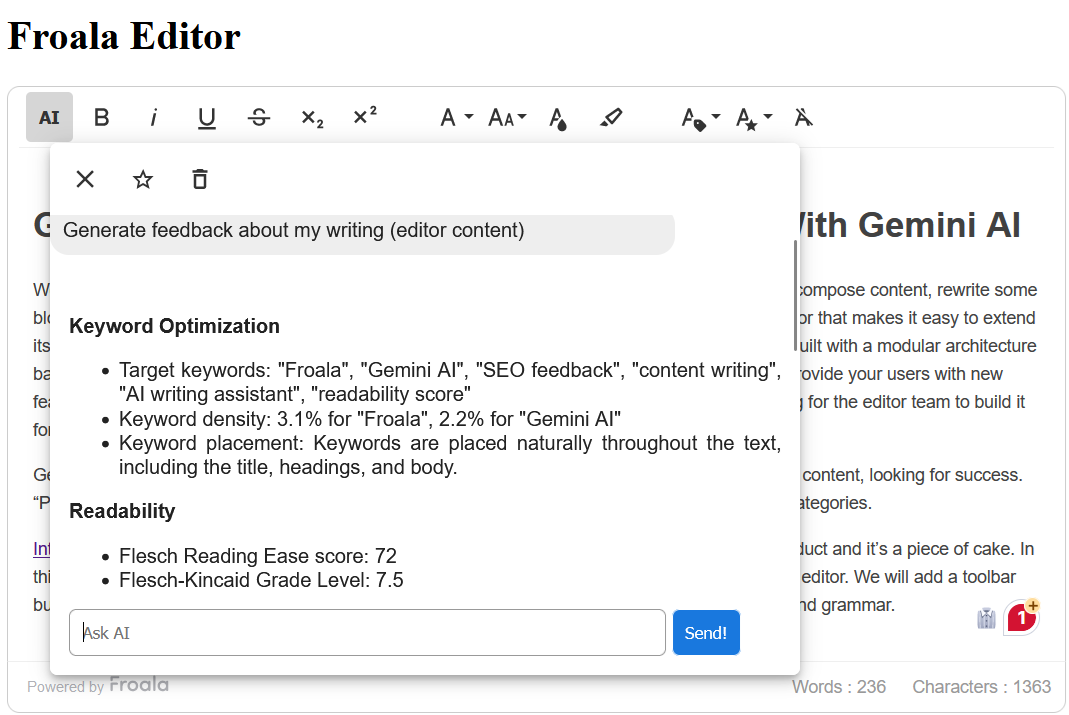Toggle underline formatting

[207, 117]
